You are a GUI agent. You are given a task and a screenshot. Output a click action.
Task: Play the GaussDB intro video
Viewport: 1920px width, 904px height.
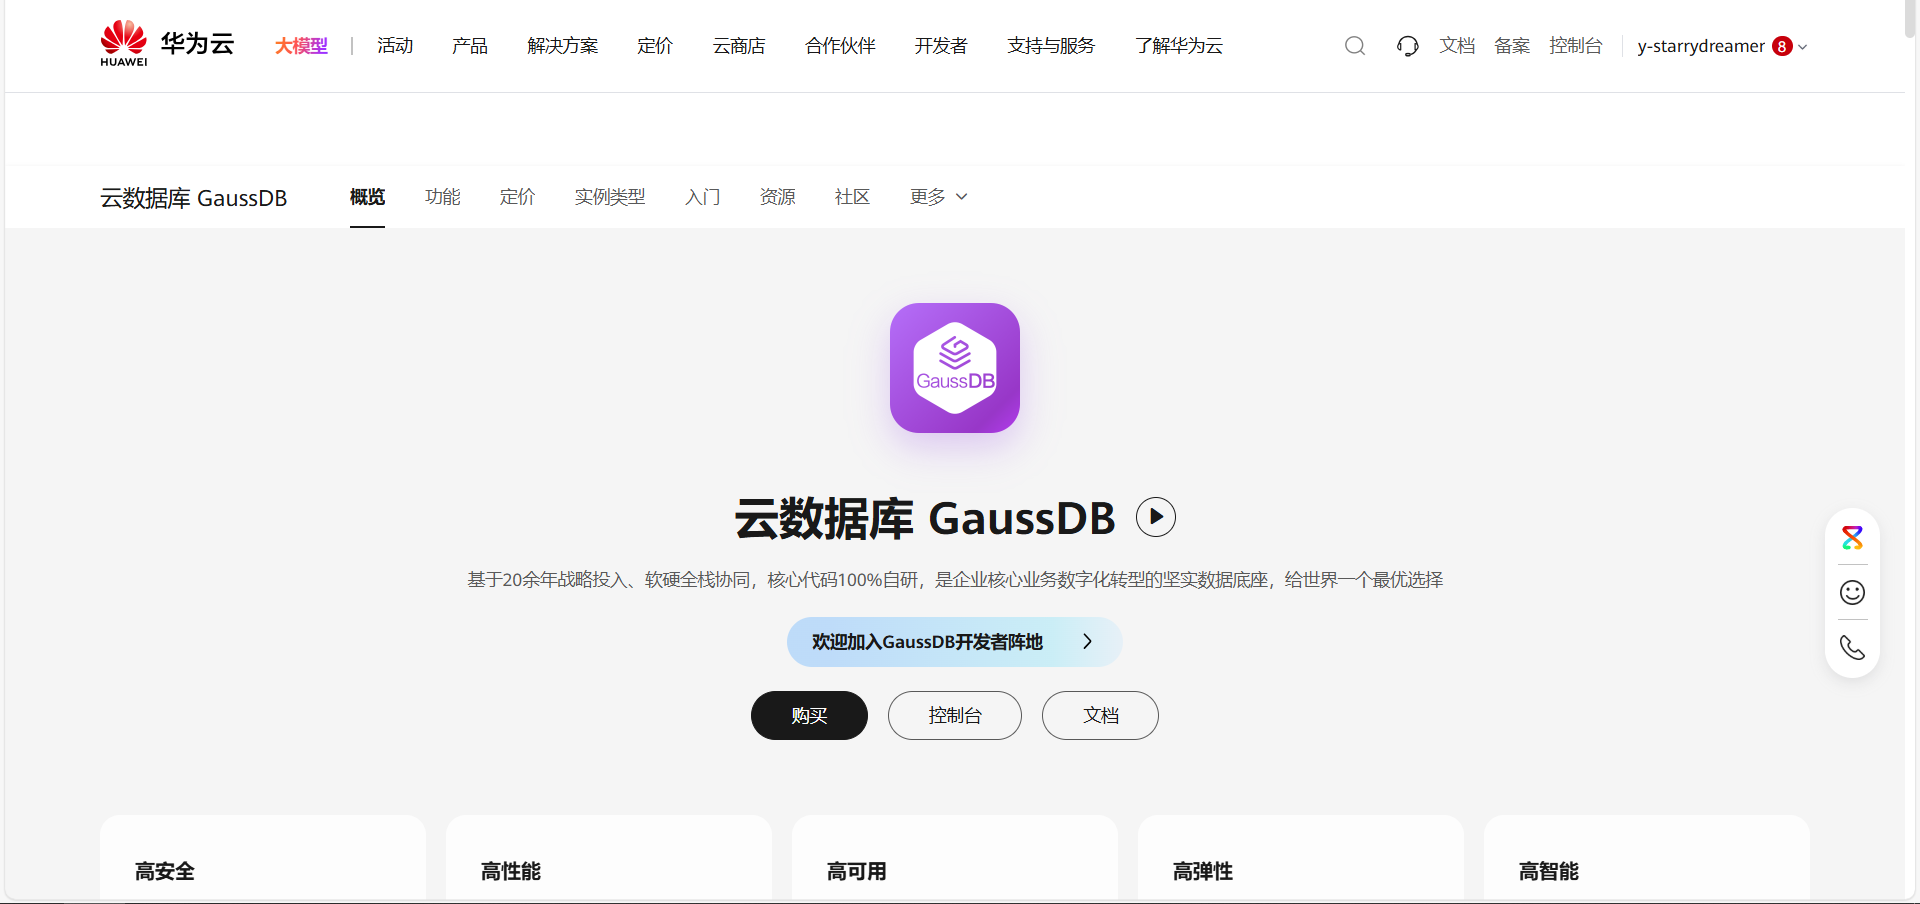point(1156,517)
